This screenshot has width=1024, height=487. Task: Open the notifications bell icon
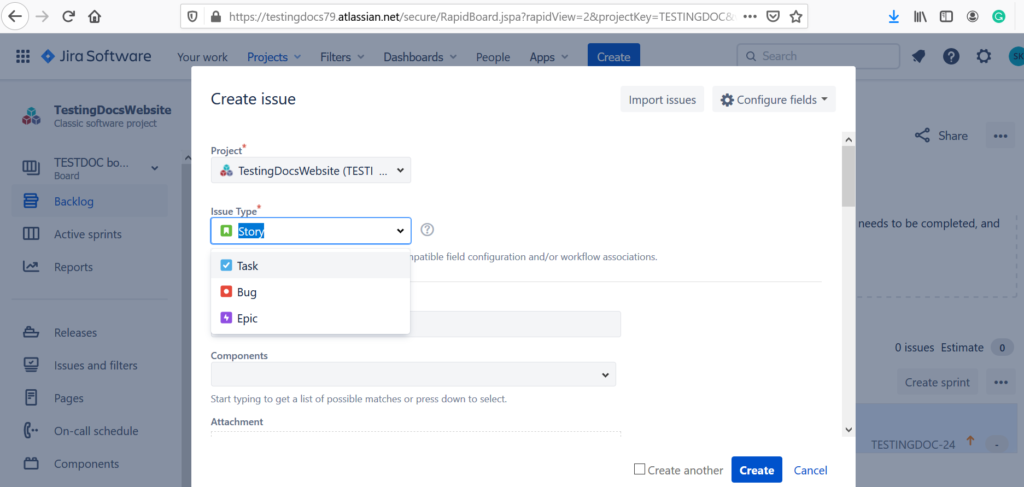click(x=918, y=57)
